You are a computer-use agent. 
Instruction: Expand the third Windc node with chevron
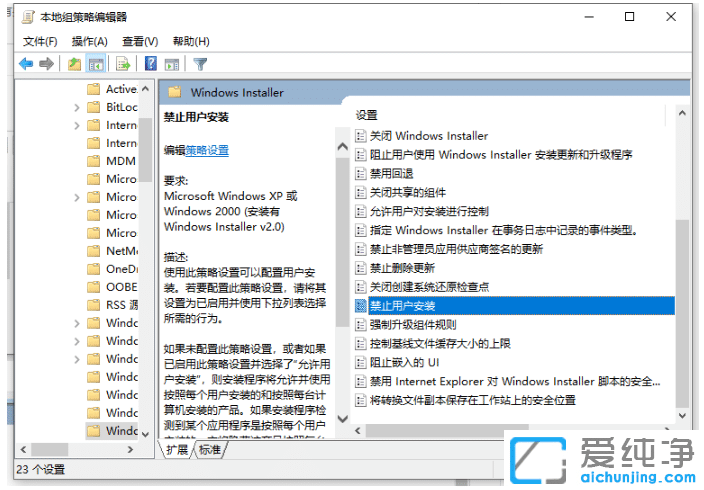click(x=77, y=359)
